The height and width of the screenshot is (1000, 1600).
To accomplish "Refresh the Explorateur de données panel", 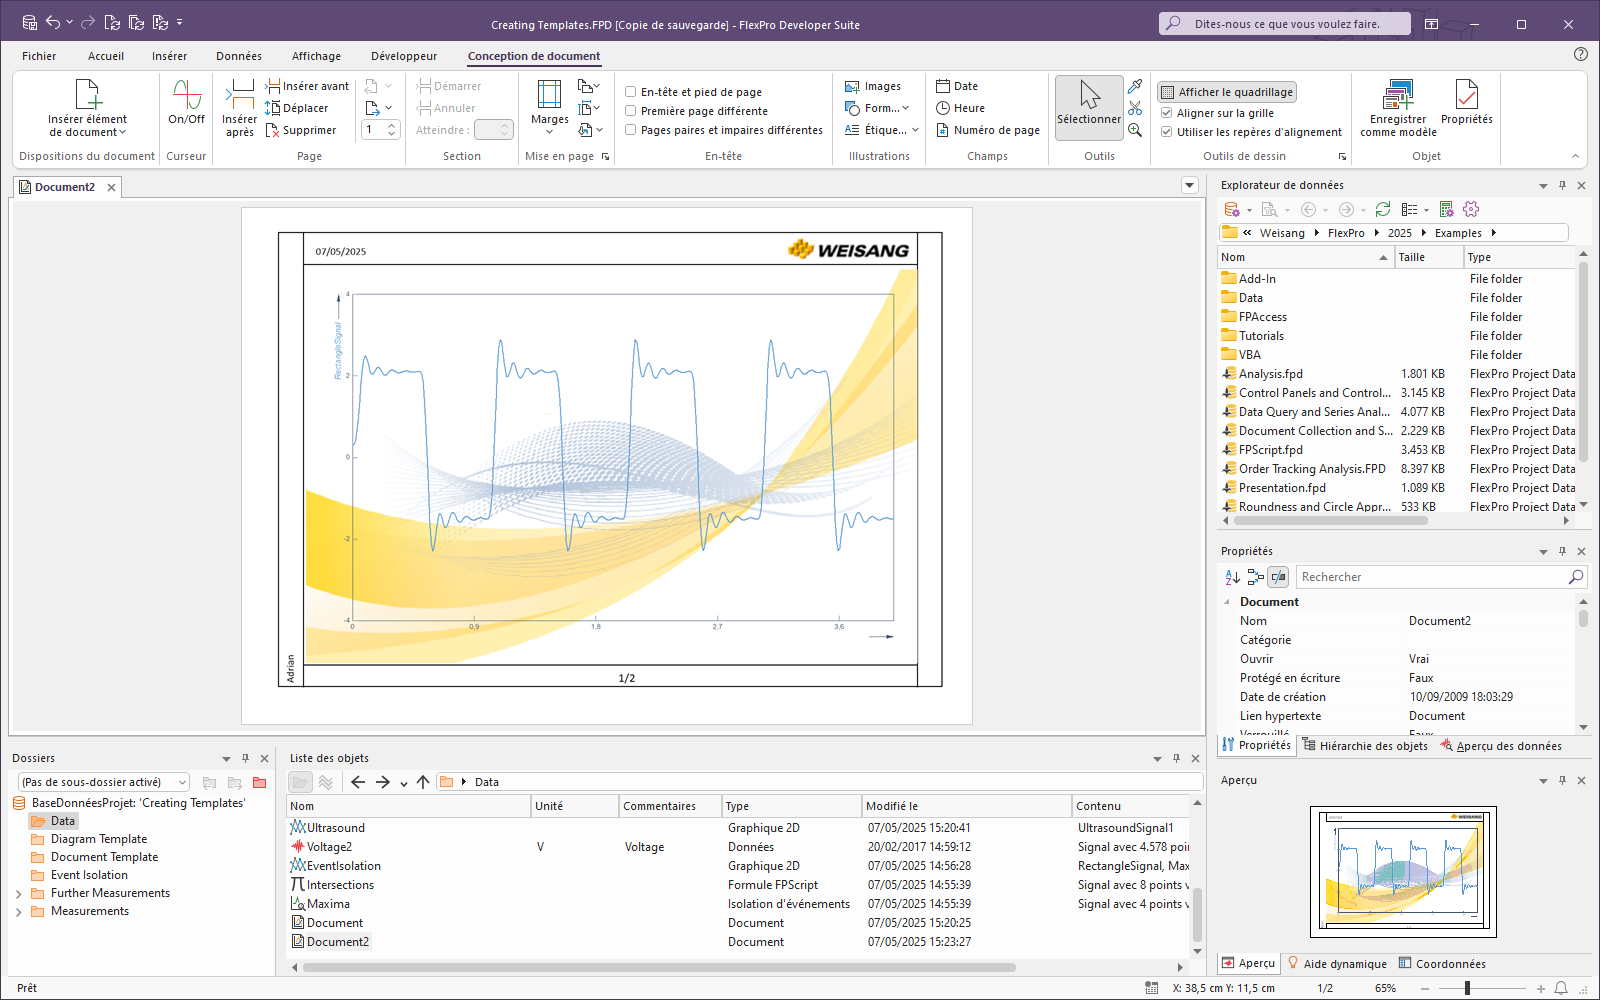I will tap(1383, 209).
